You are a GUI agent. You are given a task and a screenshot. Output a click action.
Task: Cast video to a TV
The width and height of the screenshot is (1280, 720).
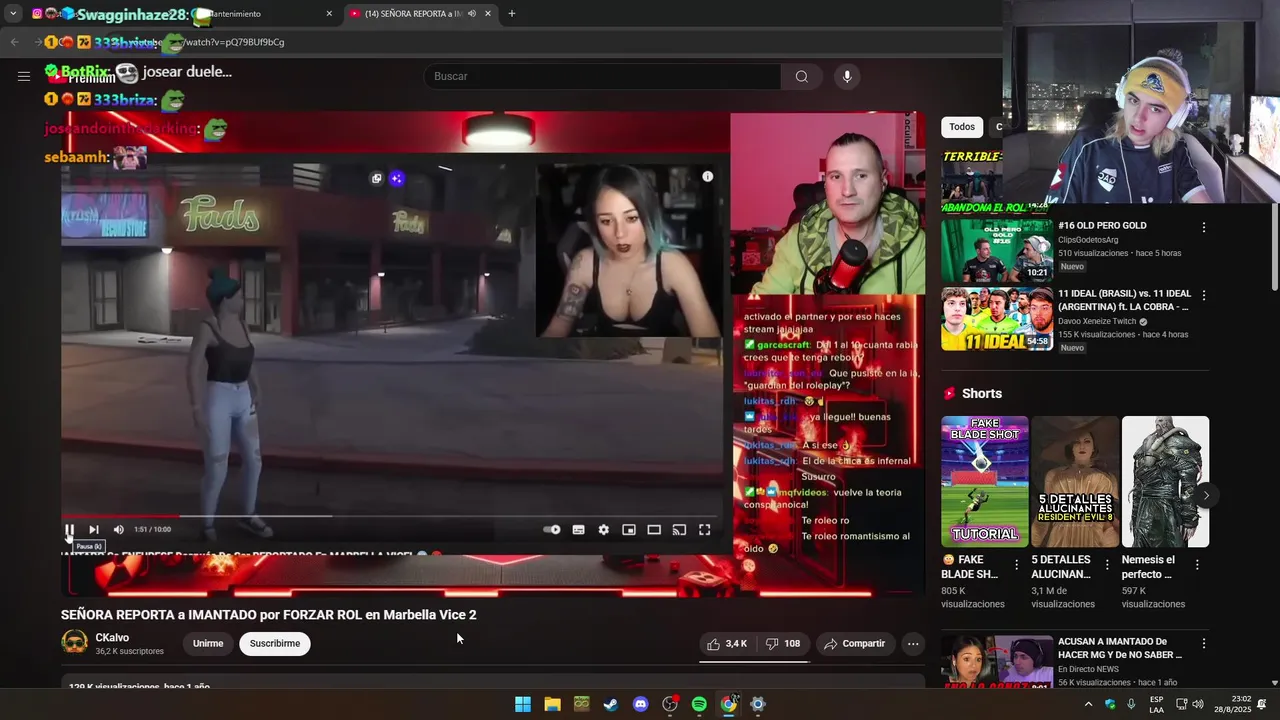point(679,530)
